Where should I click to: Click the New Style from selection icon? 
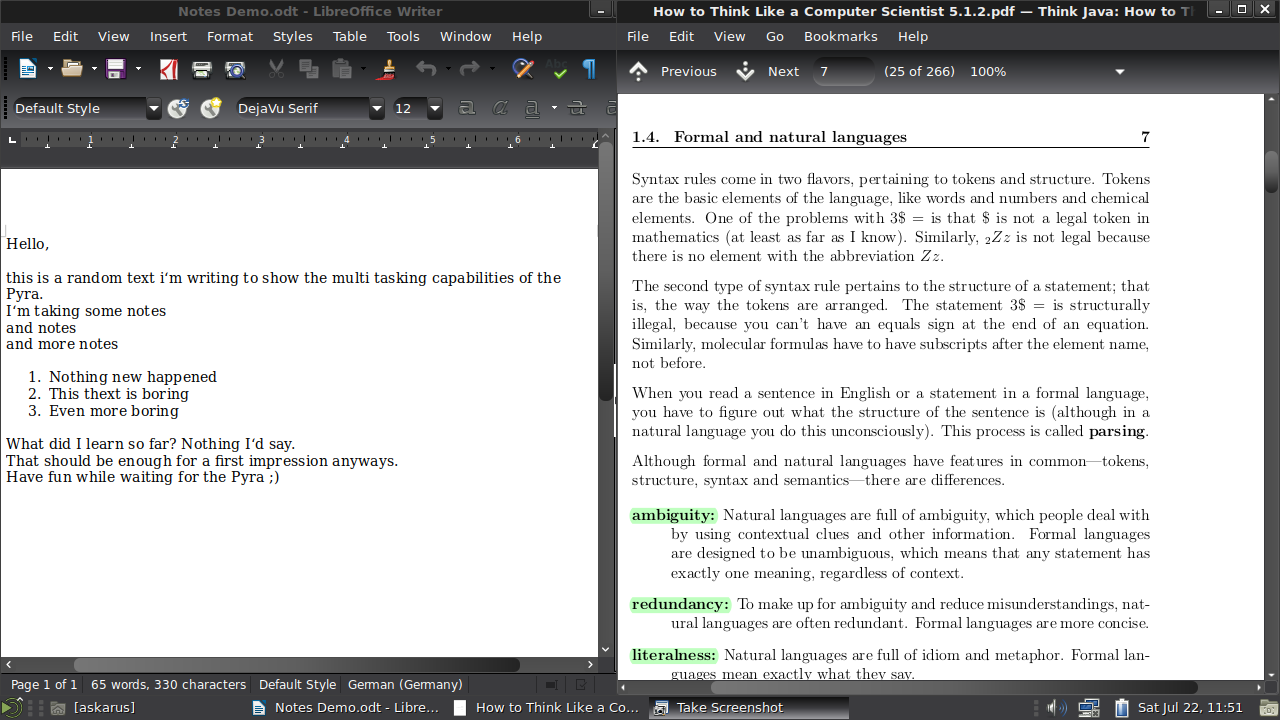tap(210, 108)
